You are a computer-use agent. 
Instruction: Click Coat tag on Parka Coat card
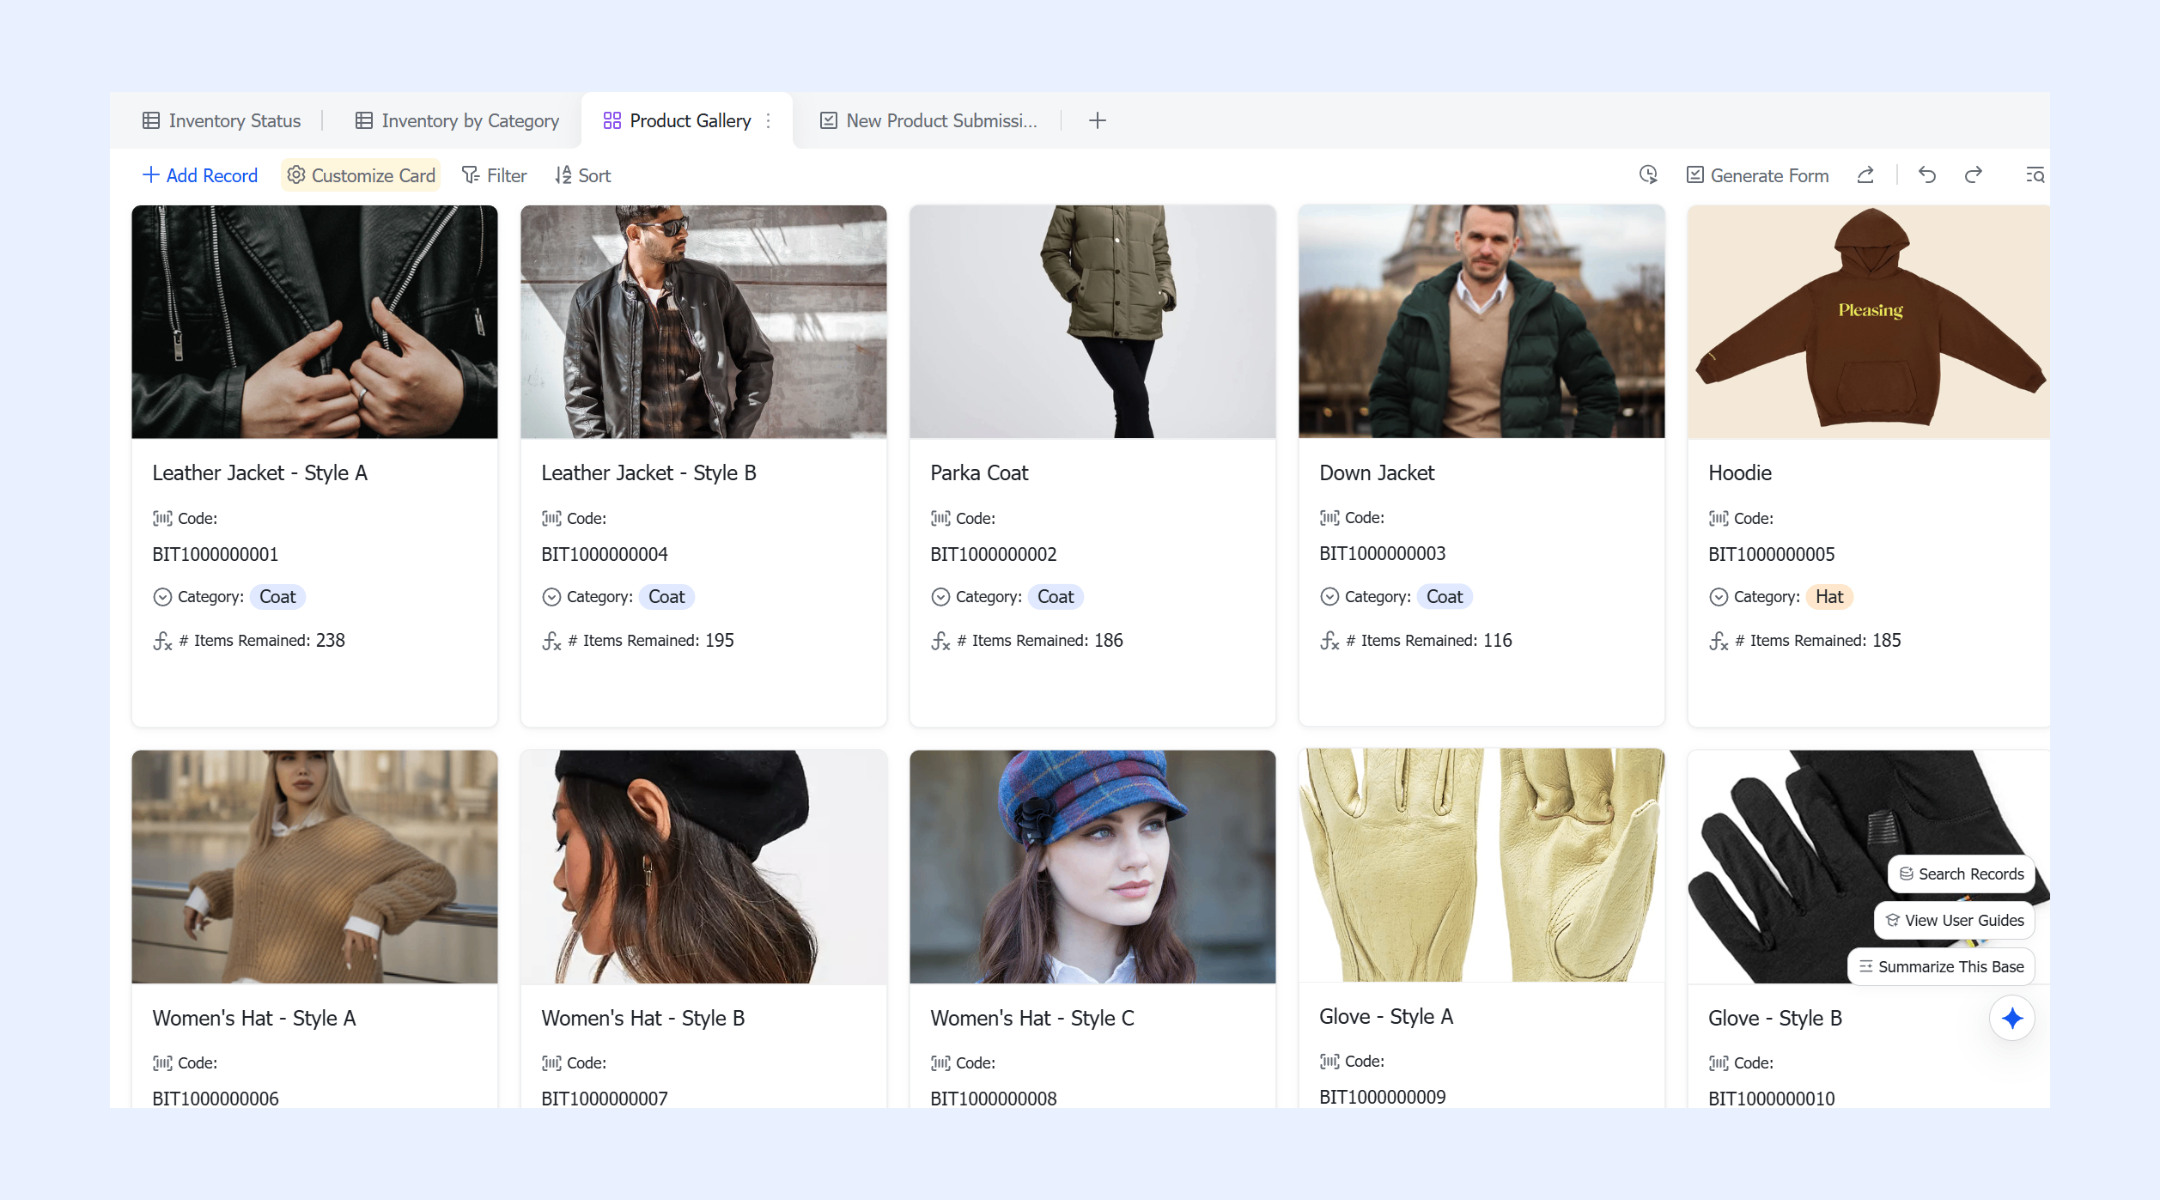click(1056, 597)
